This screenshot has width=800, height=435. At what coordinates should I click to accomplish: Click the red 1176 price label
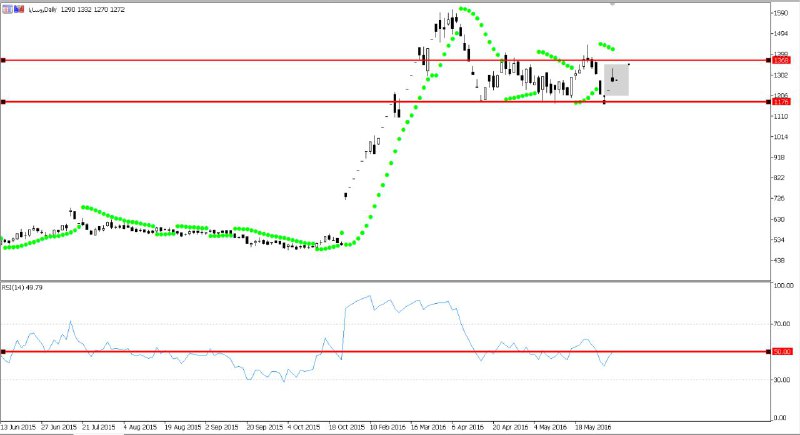pos(782,102)
